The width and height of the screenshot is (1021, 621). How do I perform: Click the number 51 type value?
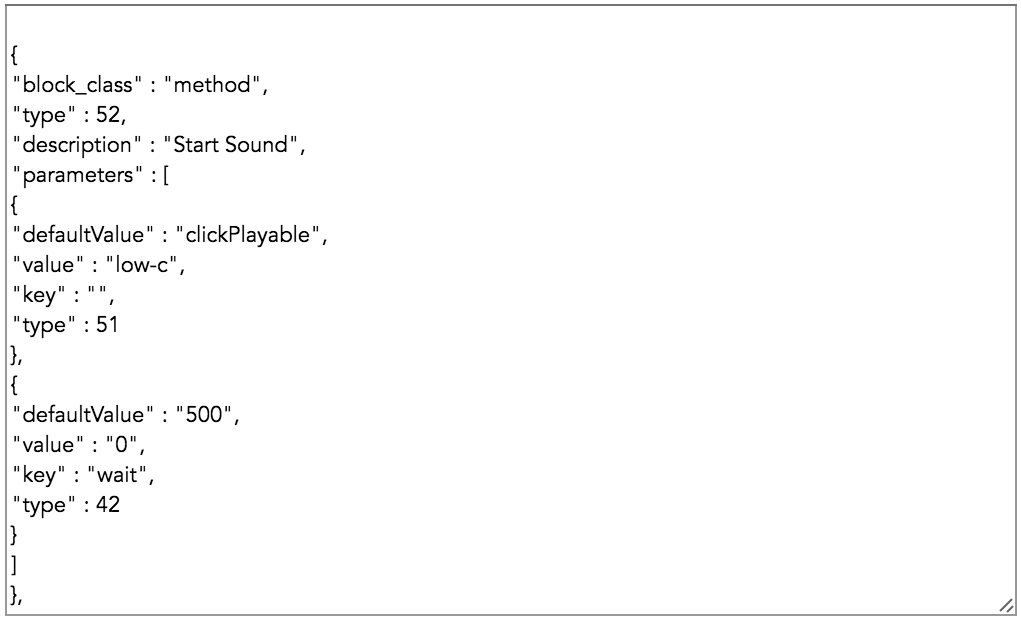point(108,325)
